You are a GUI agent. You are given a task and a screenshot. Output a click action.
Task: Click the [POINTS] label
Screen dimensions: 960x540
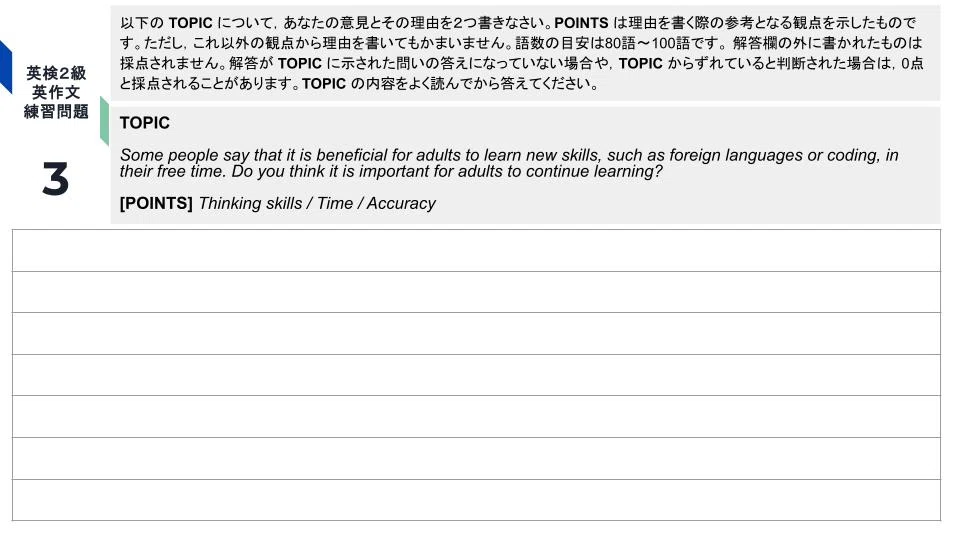(x=156, y=203)
